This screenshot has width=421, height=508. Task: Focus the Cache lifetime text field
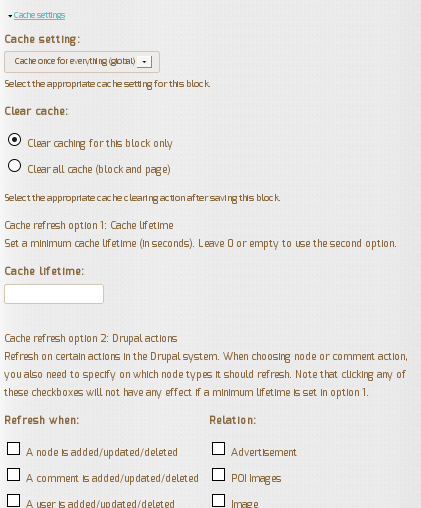coord(54,294)
